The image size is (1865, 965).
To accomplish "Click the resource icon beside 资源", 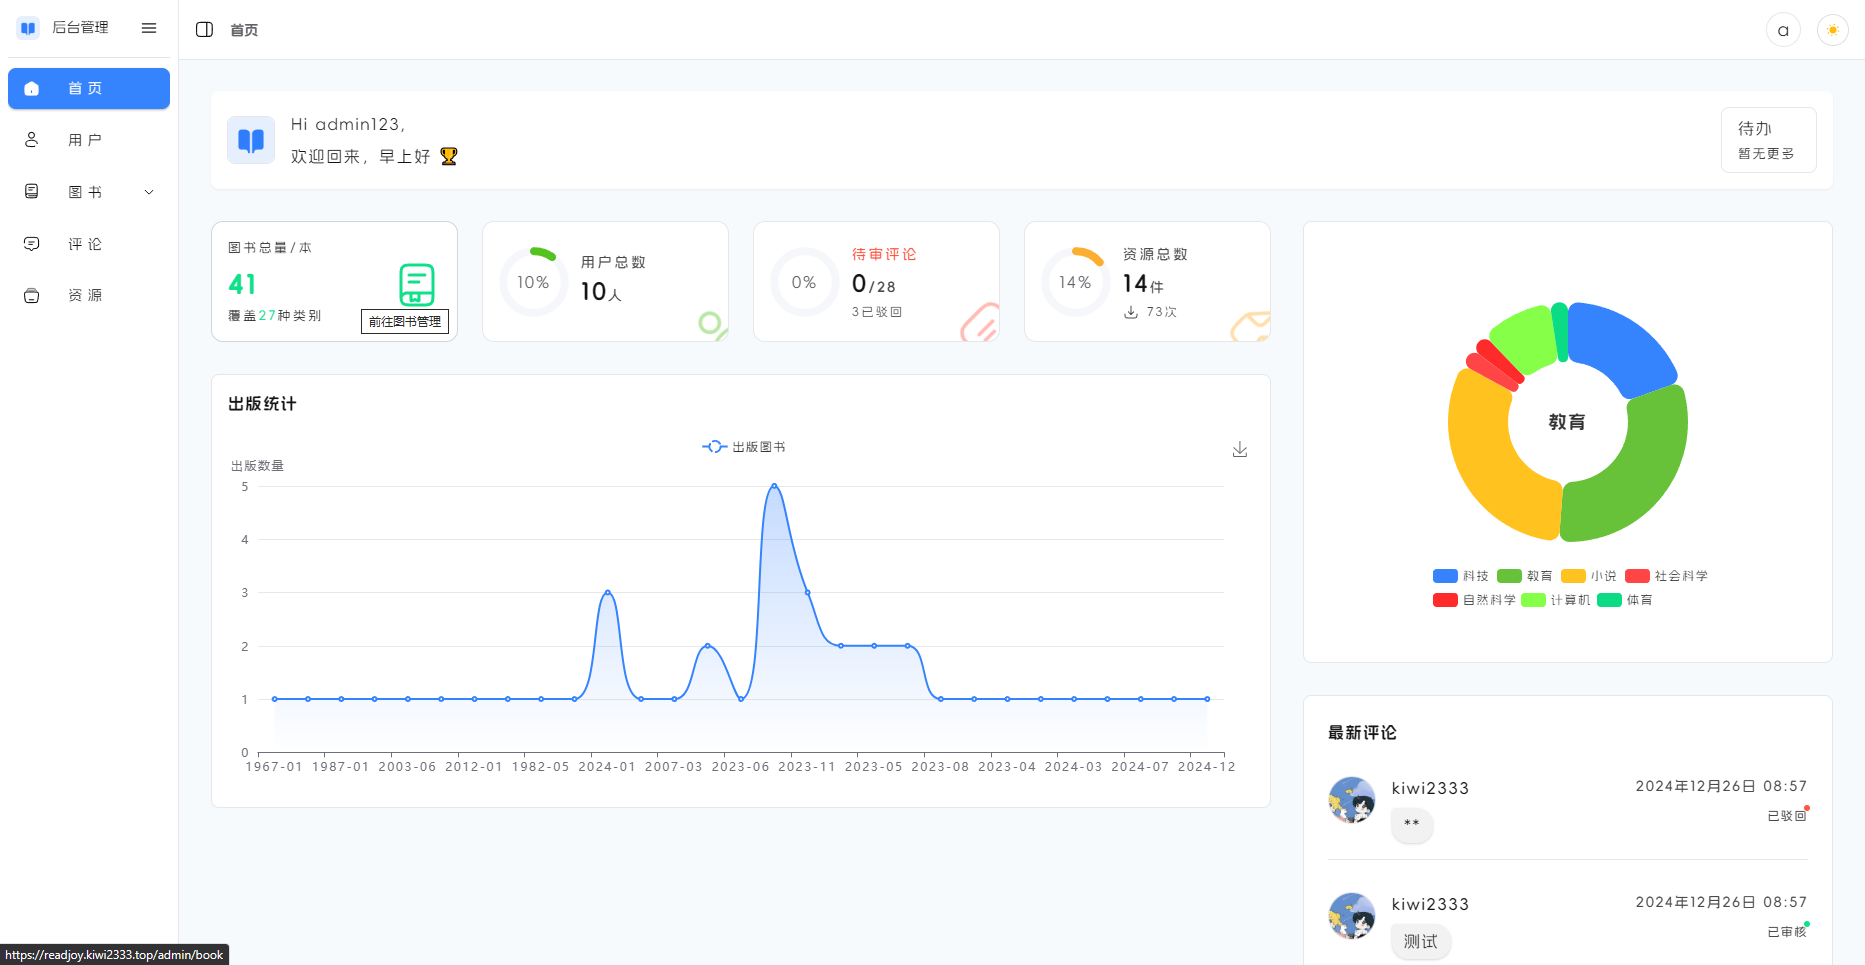I will pos(32,295).
